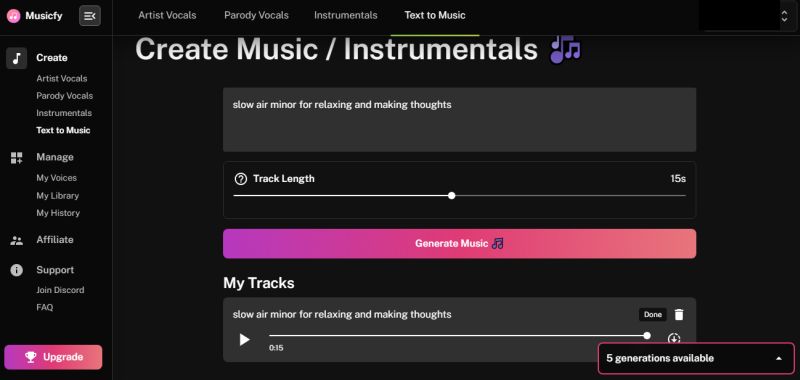800x380 pixels.
Task: Switch to the Artist Vocals tab
Action: point(167,15)
